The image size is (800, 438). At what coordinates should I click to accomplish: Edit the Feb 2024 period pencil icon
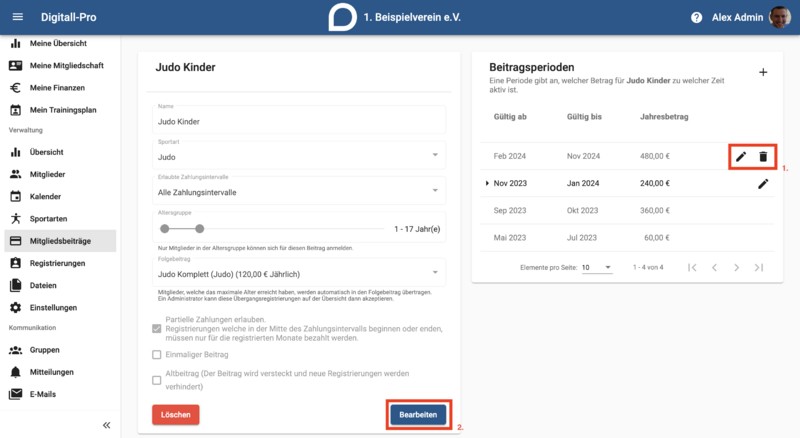coord(741,157)
